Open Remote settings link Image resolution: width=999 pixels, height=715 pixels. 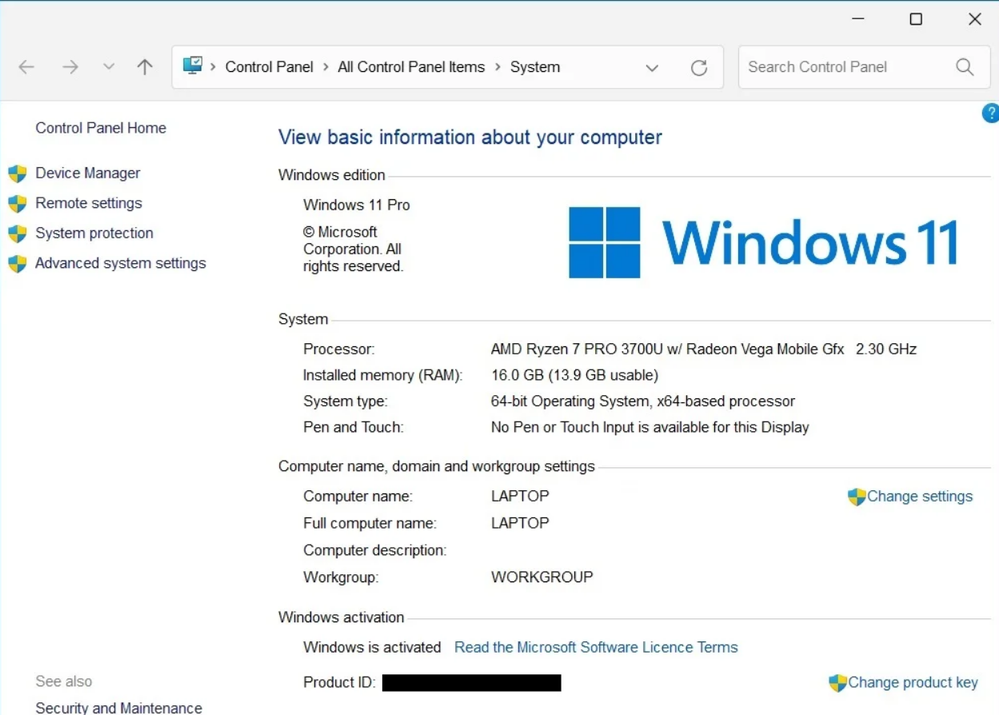click(x=89, y=203)
